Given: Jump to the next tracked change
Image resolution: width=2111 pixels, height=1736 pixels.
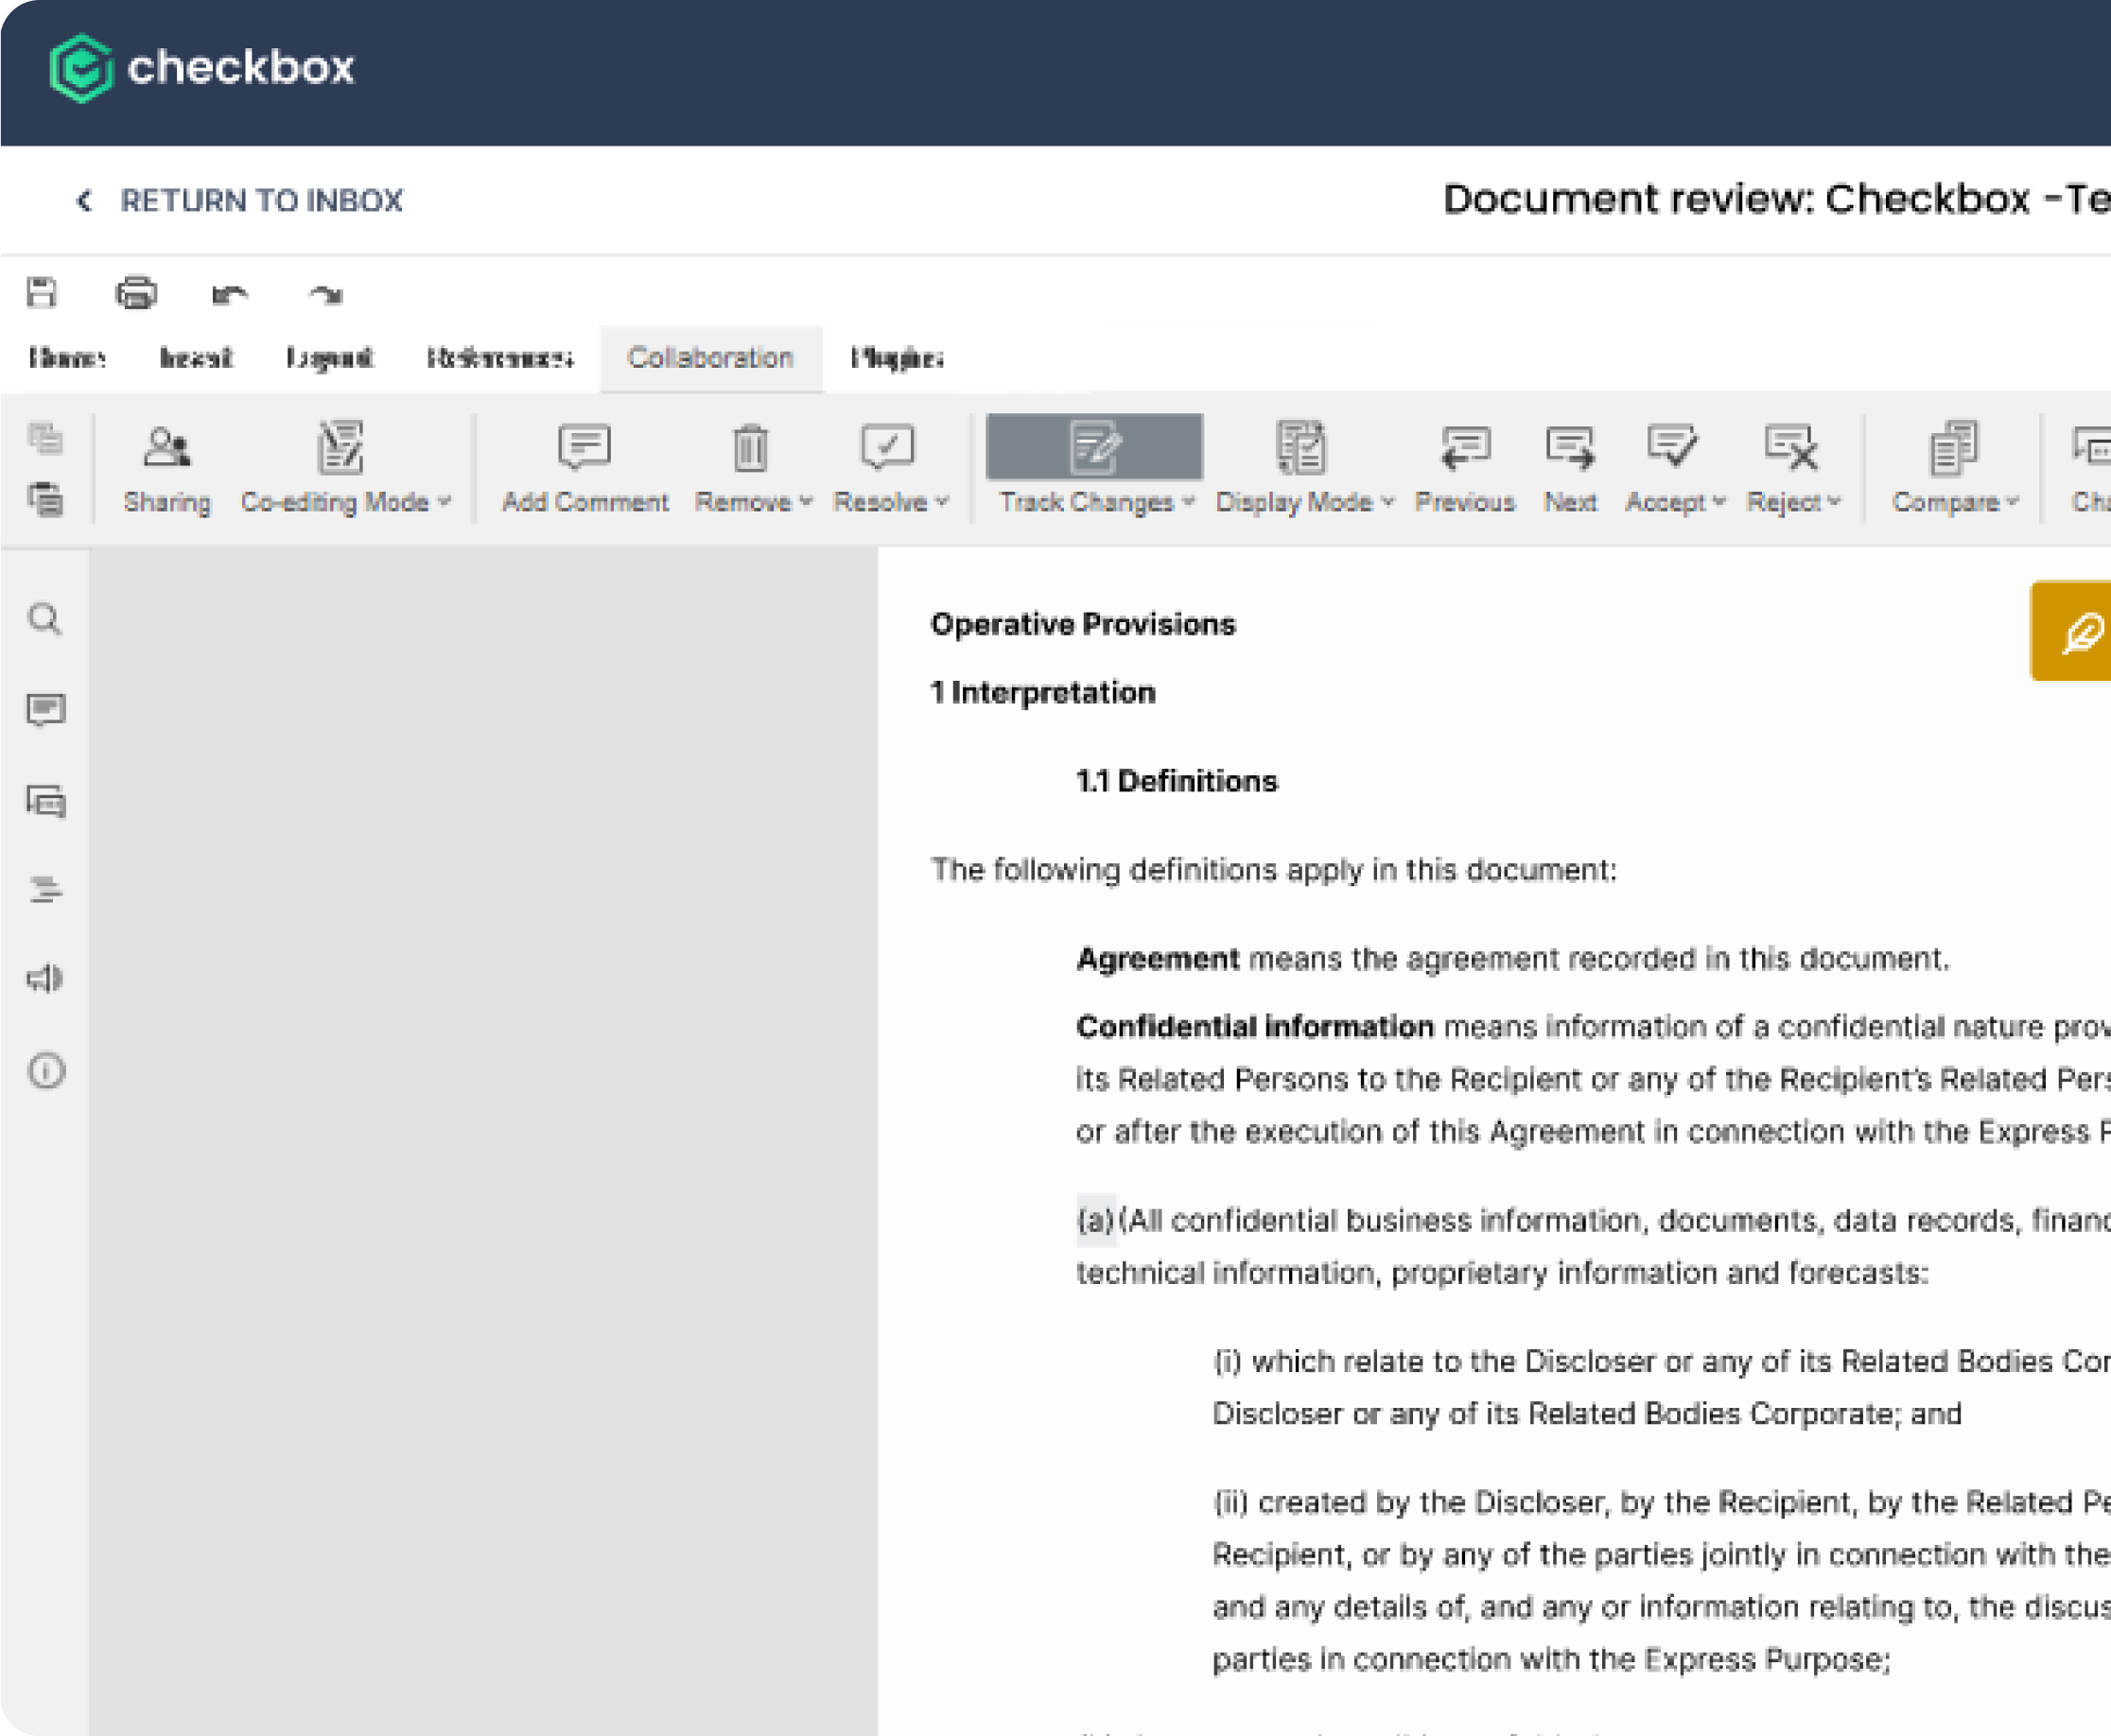Looking at the screenshot, I should pos(1571,465).
